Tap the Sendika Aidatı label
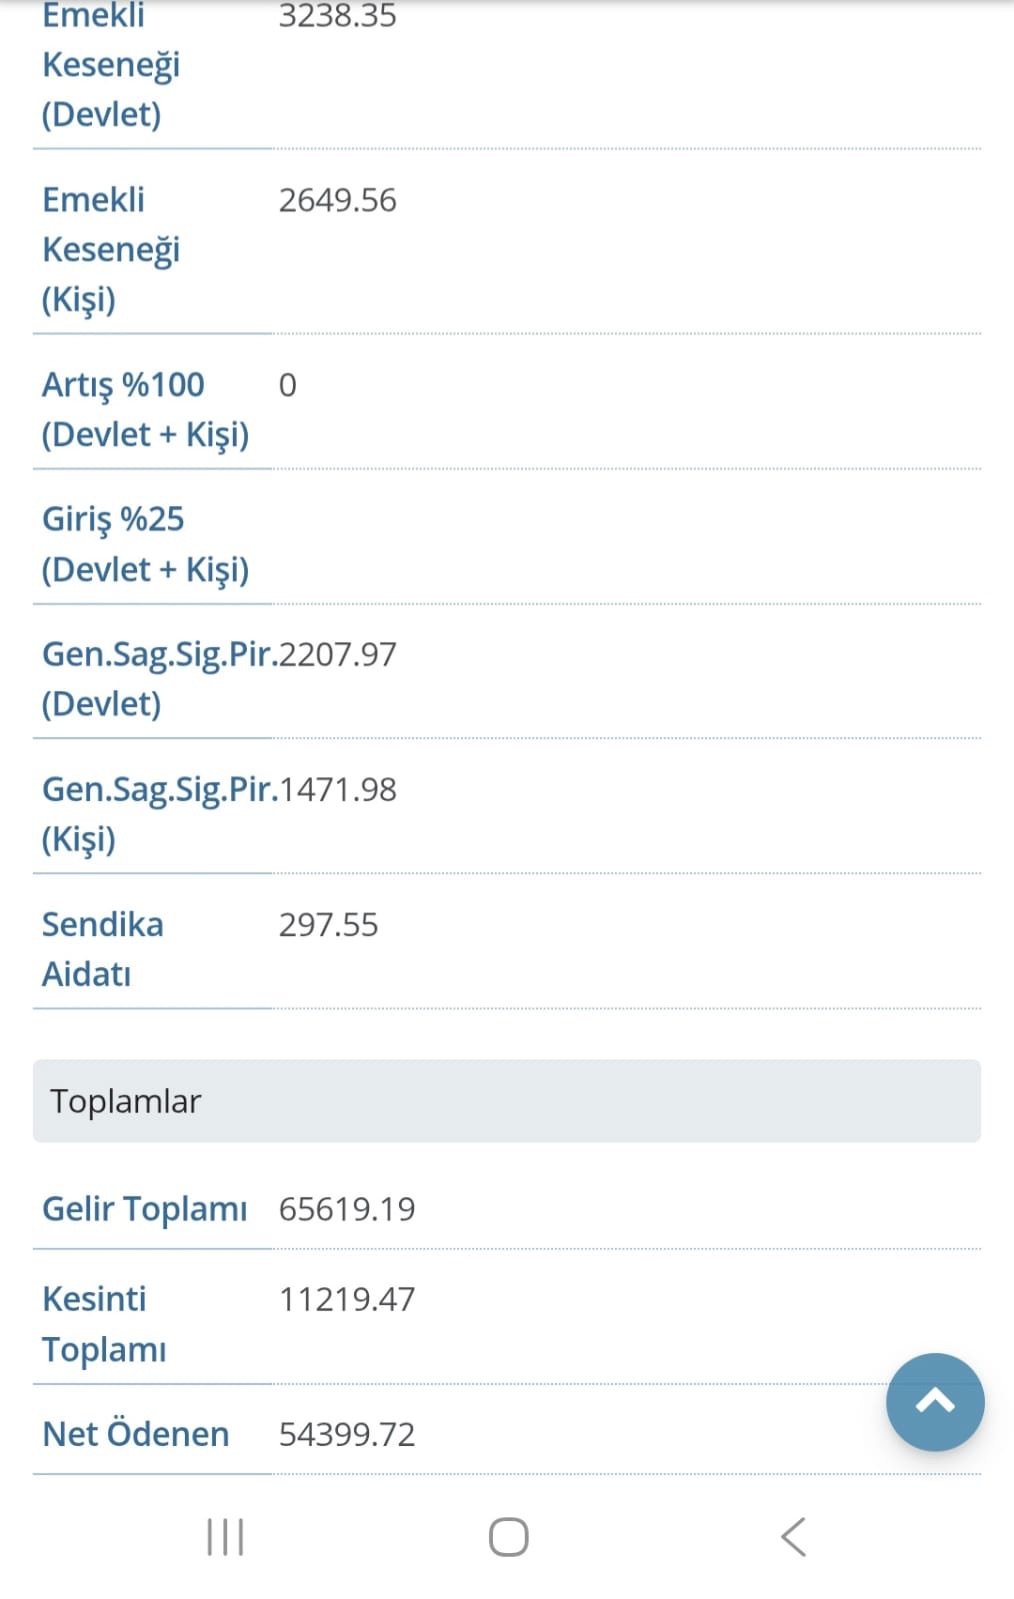1014x1599 pixels. point(102,949)
